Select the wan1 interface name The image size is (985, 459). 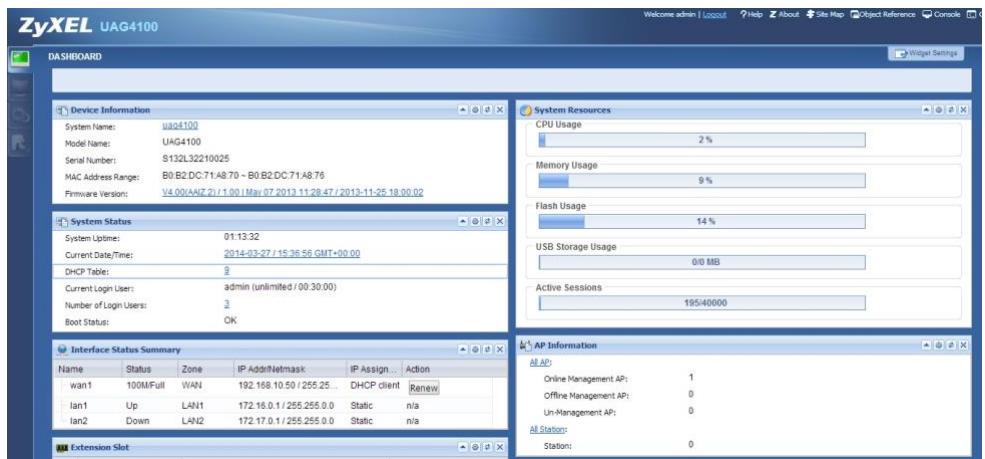pos(80,385)
